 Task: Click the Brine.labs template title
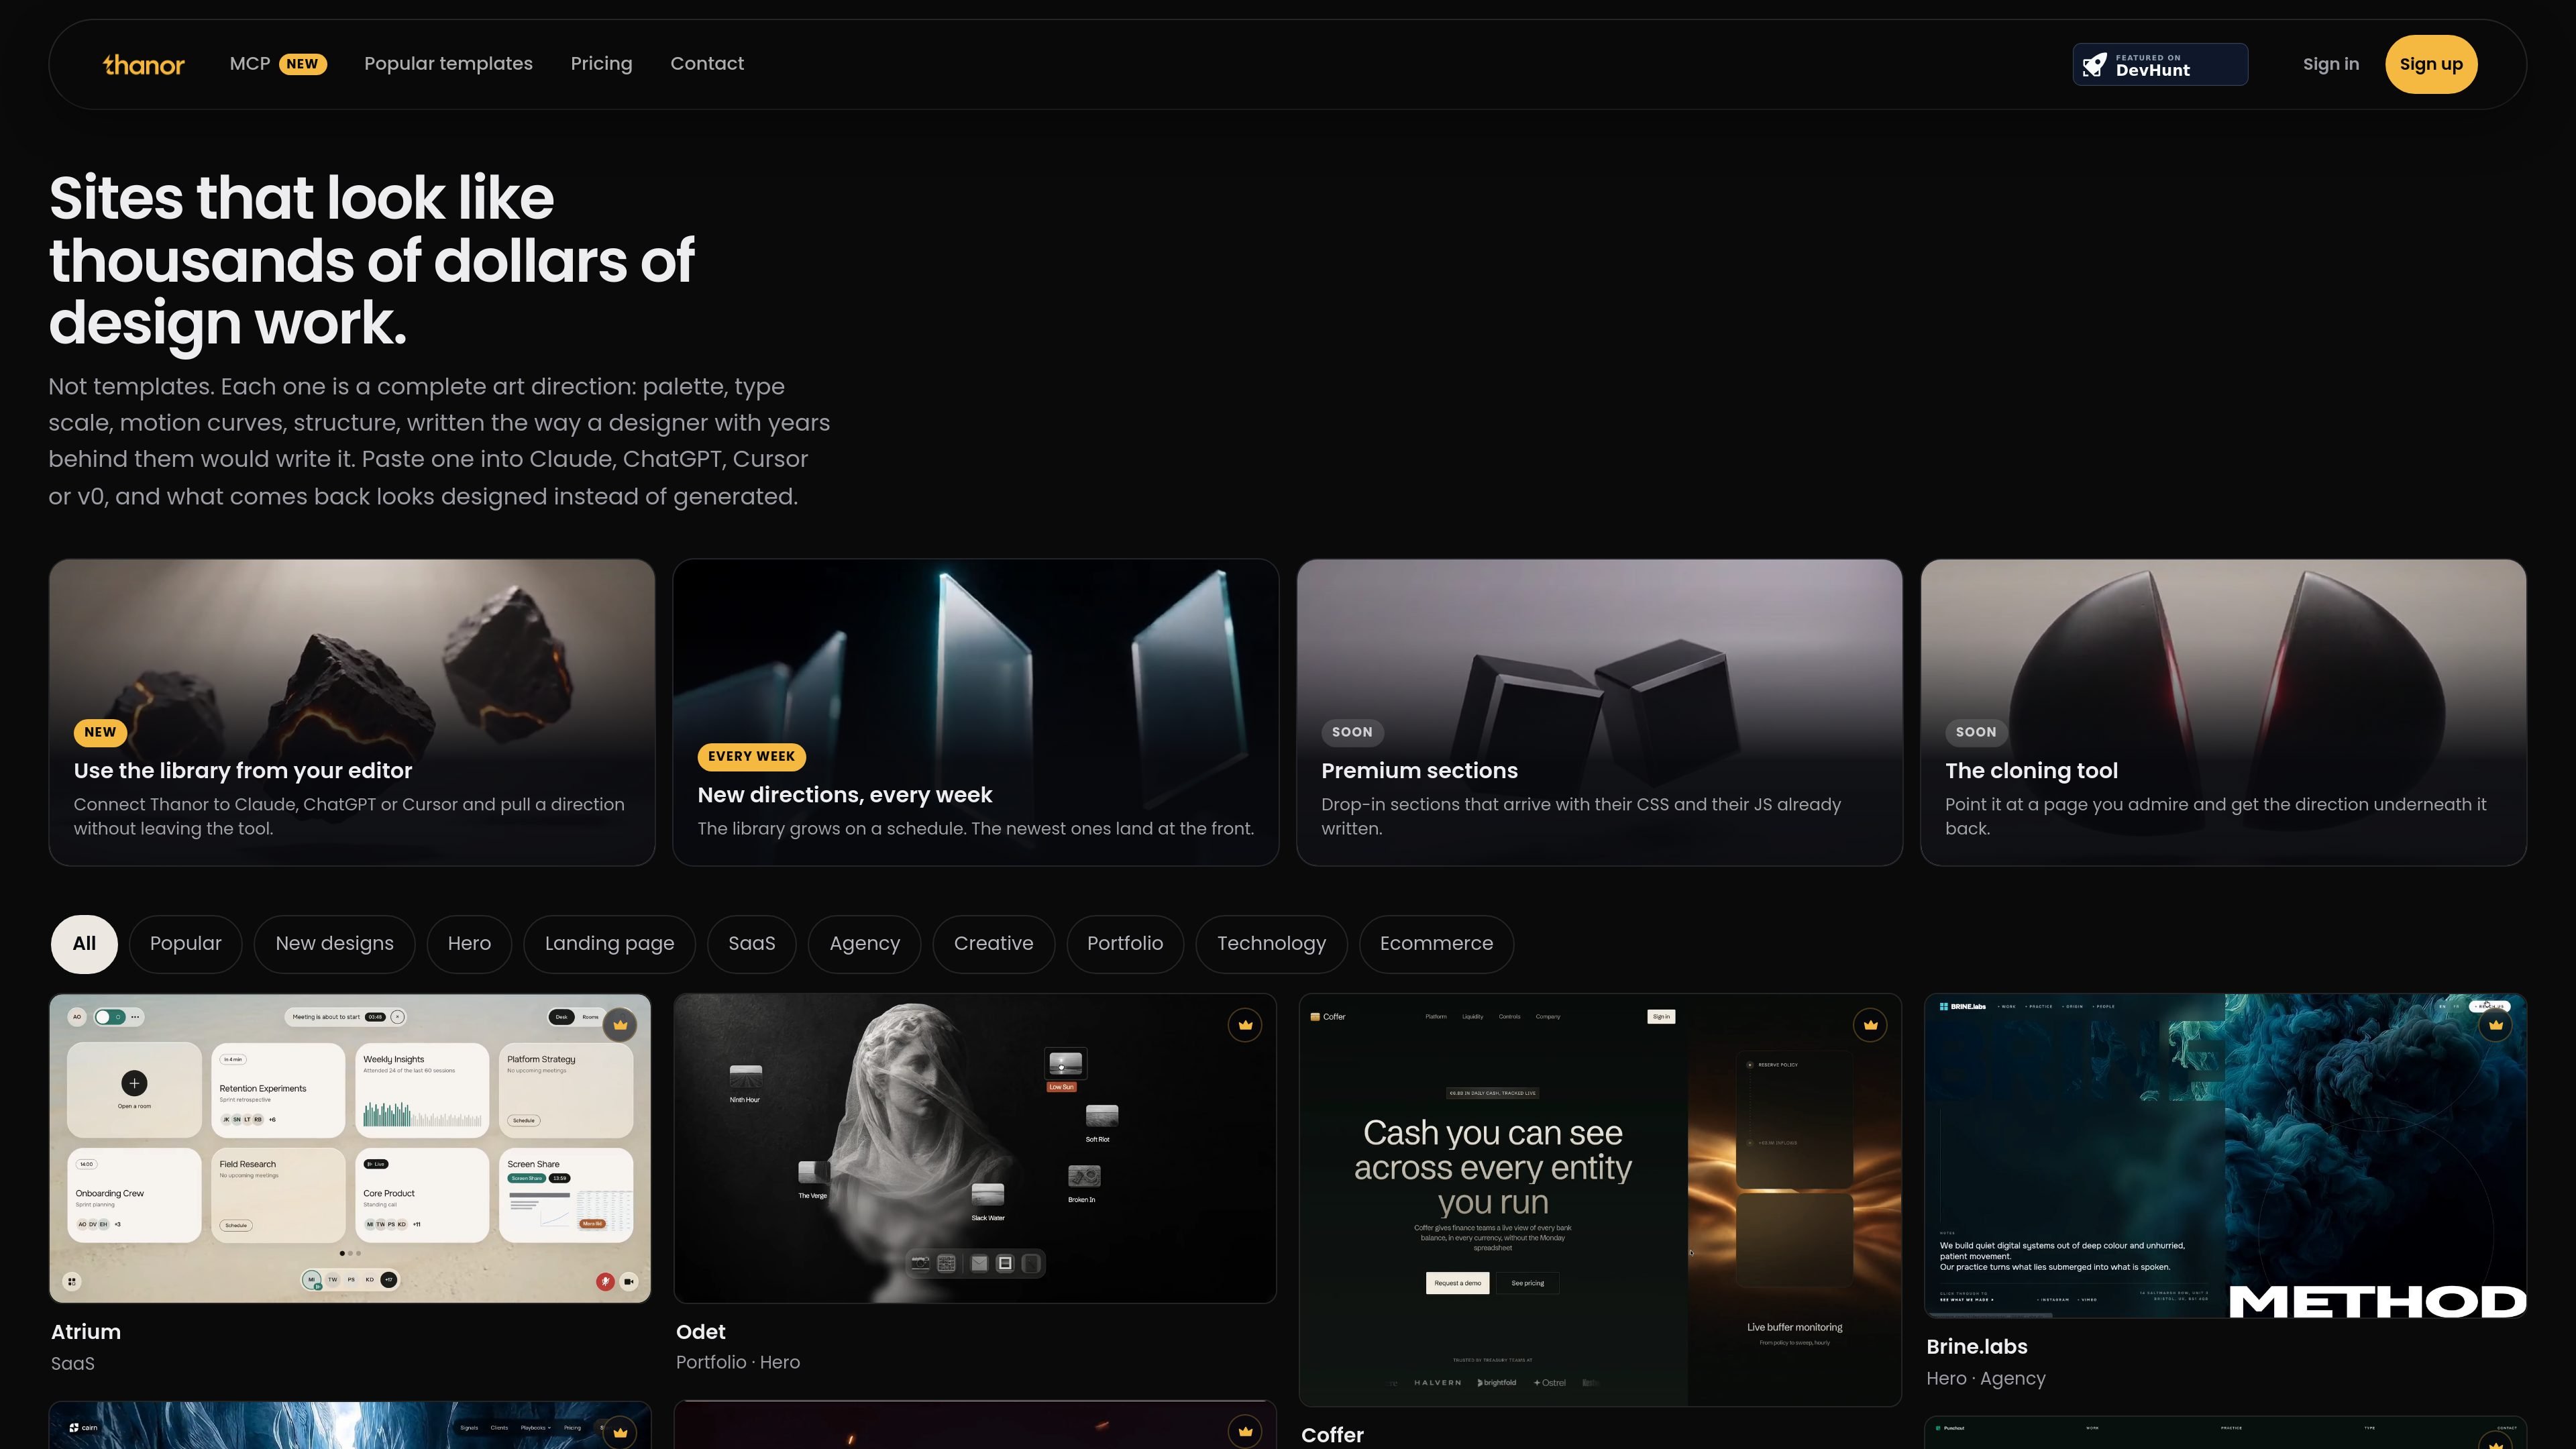click(1976, 1347)
